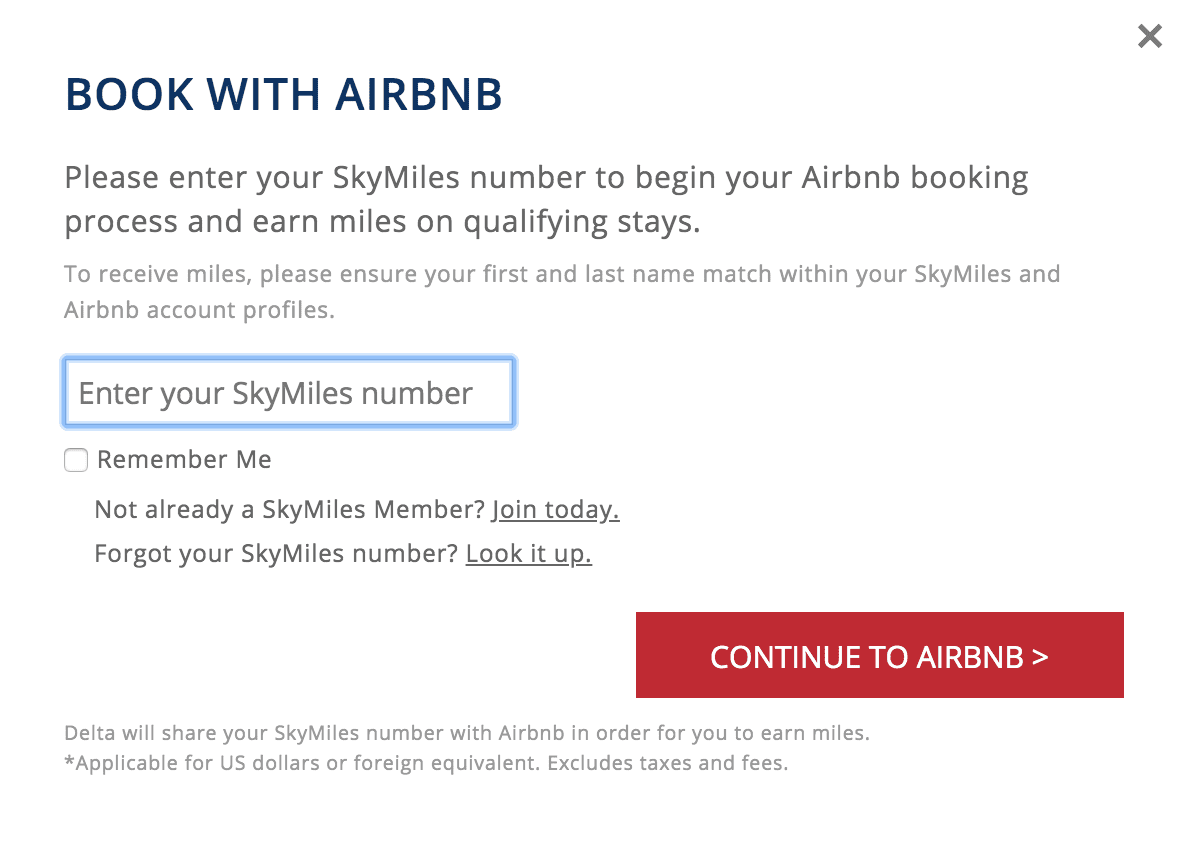The width and height of the screenshot is (1190, 844).
Task: Click the Remember Me label
Action: pyautogui.click(x=183, y=459)
